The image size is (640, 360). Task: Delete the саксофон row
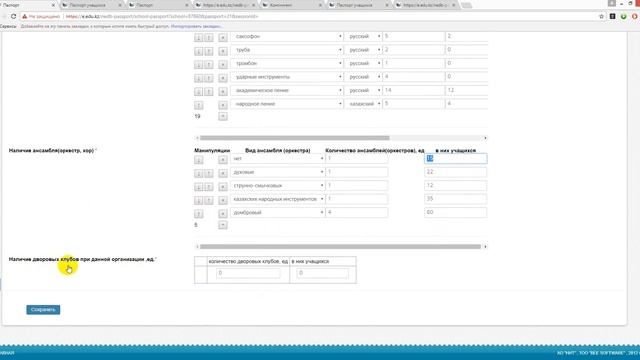[222, 38]
